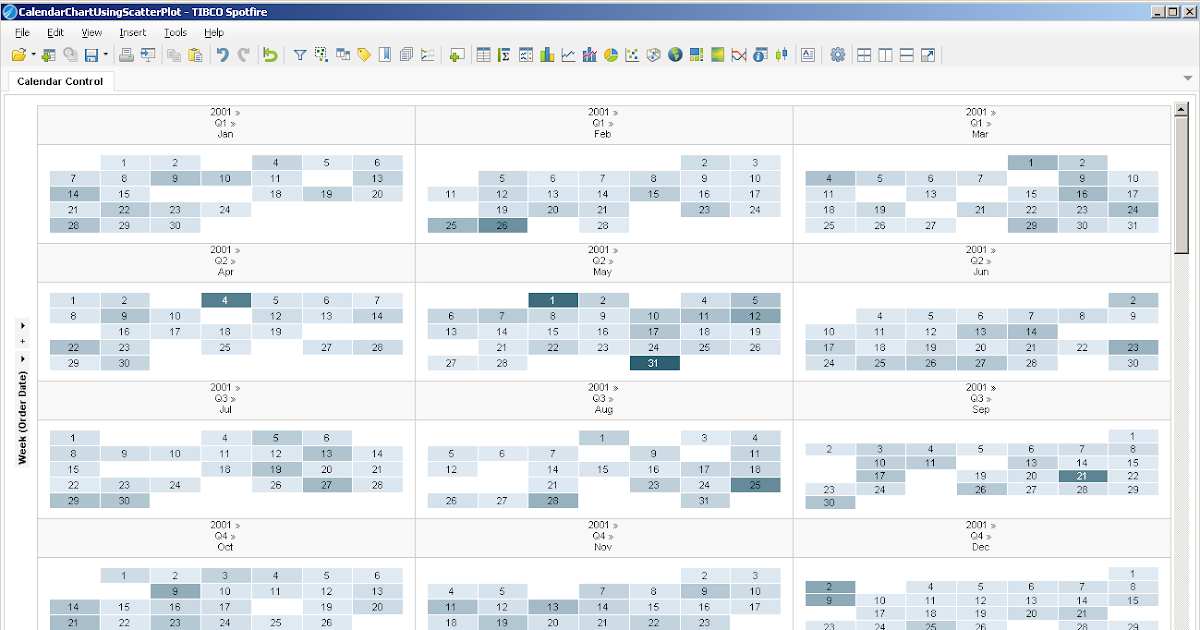This screenshot has width=1200, height=630.
Task: Insert a Text Area visualization
Action: [x=806, y=55]
